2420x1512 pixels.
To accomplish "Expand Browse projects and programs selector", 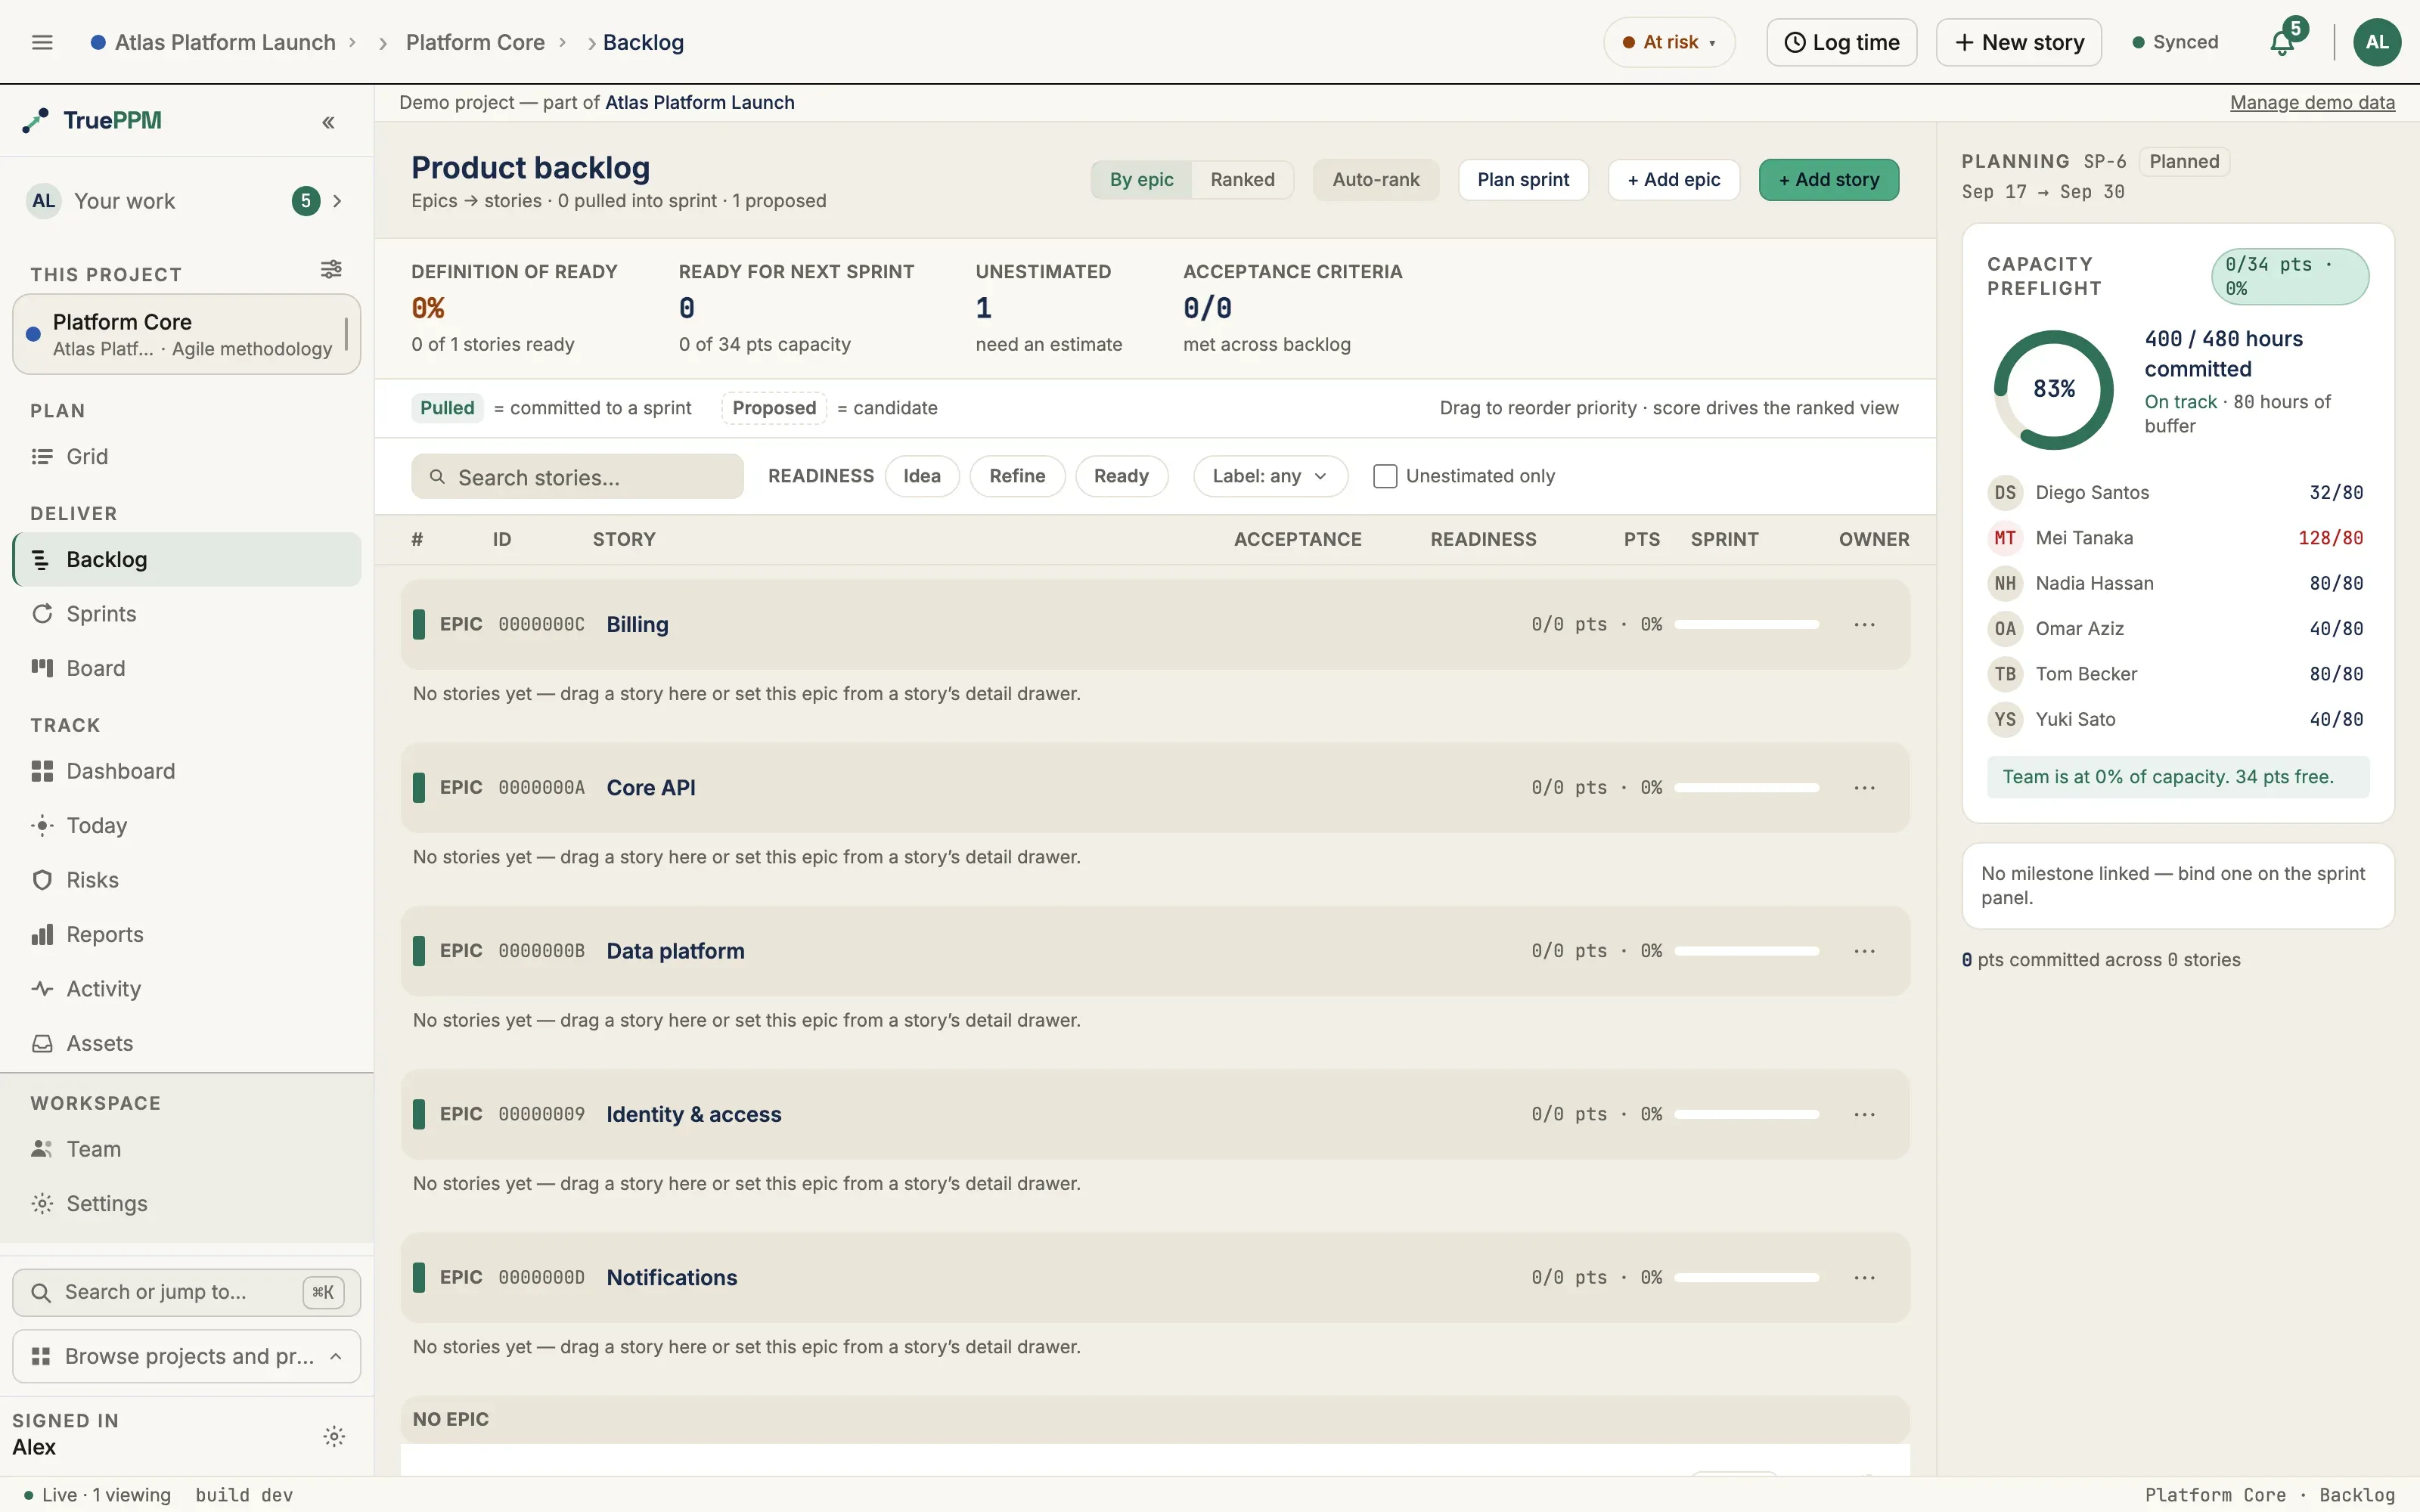I will pos(187,1356).
